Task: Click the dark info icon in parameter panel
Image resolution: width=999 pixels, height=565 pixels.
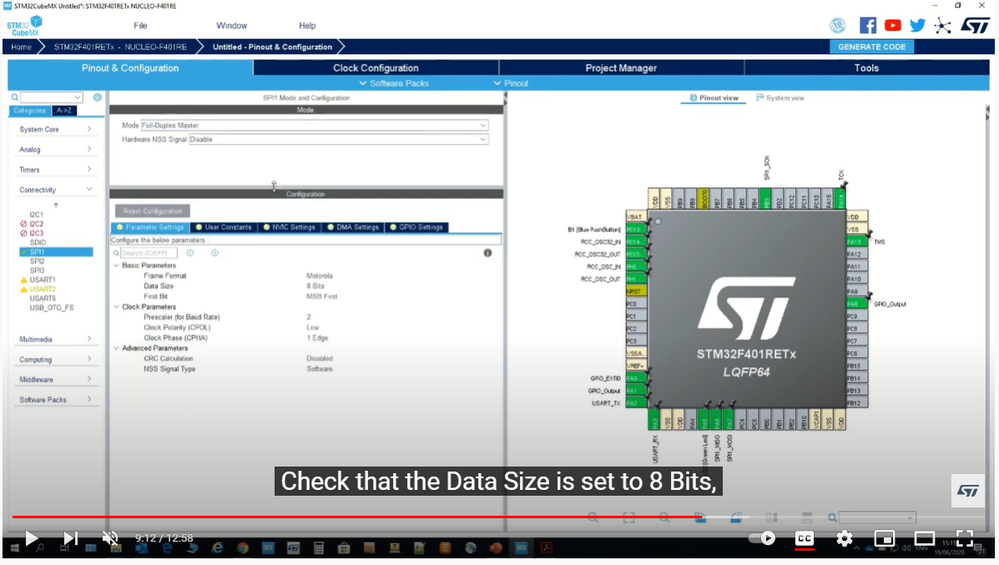Action: (487, 253)
